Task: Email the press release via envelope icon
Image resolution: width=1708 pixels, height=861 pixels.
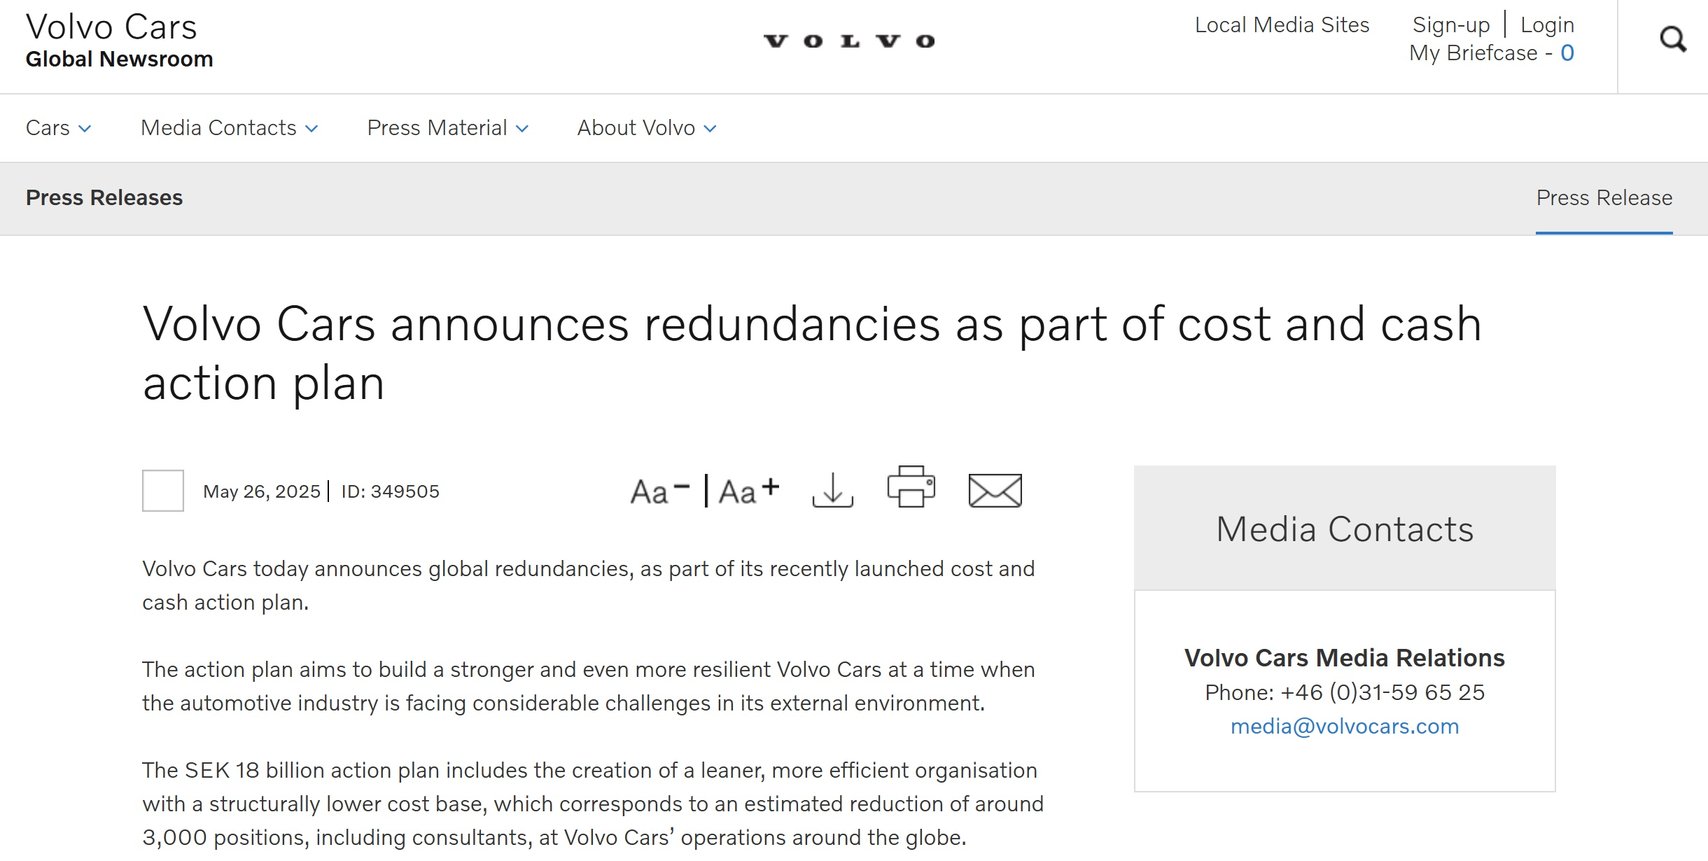Action: (995, 490)
